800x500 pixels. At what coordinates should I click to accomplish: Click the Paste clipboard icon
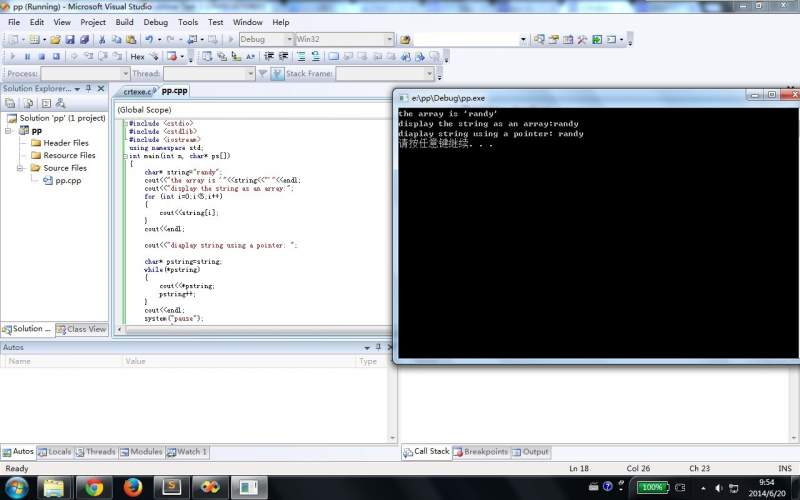point(131,40)
